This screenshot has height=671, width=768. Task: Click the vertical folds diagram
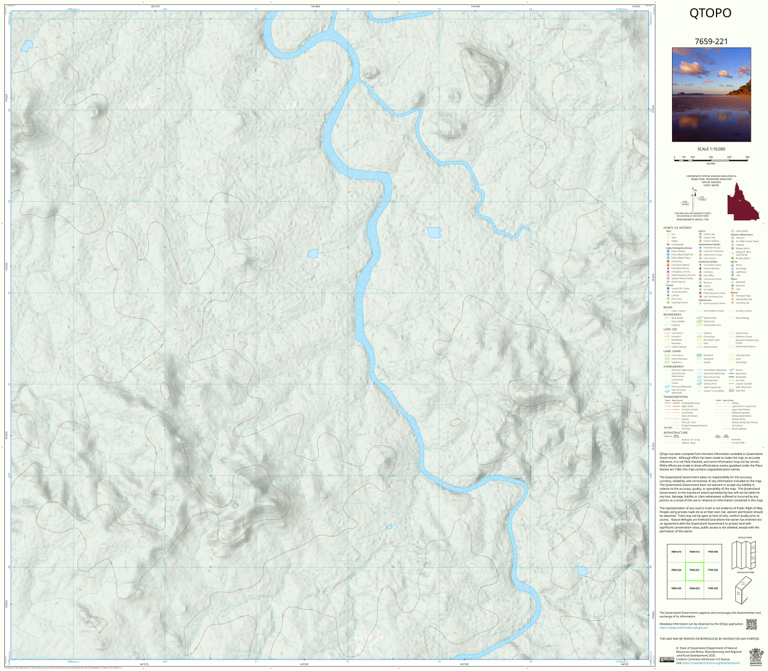point(744,555)
